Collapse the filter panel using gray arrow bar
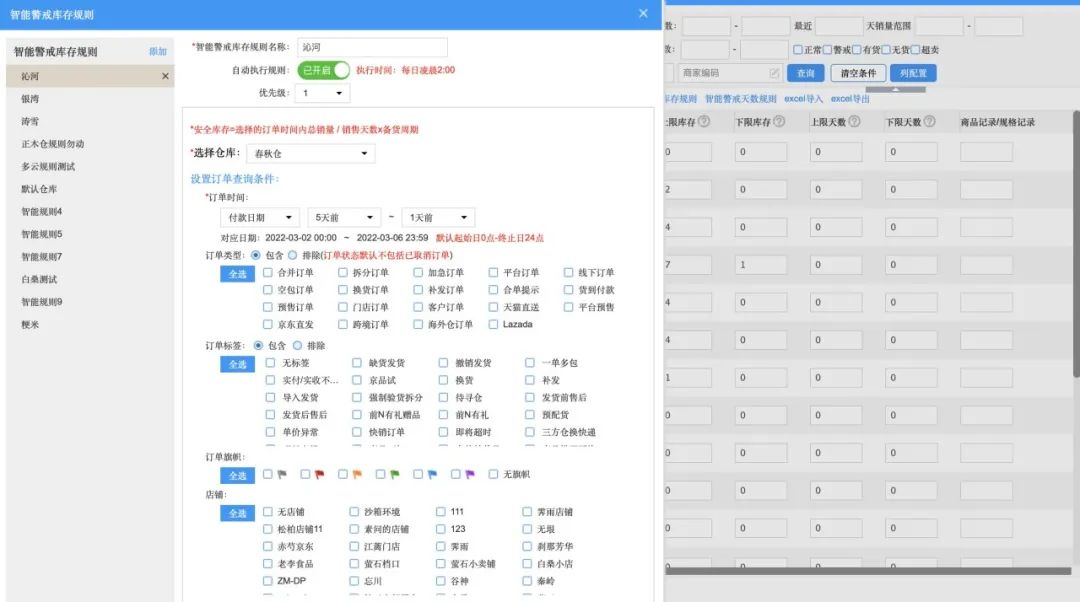 click(x=895, y=90)
